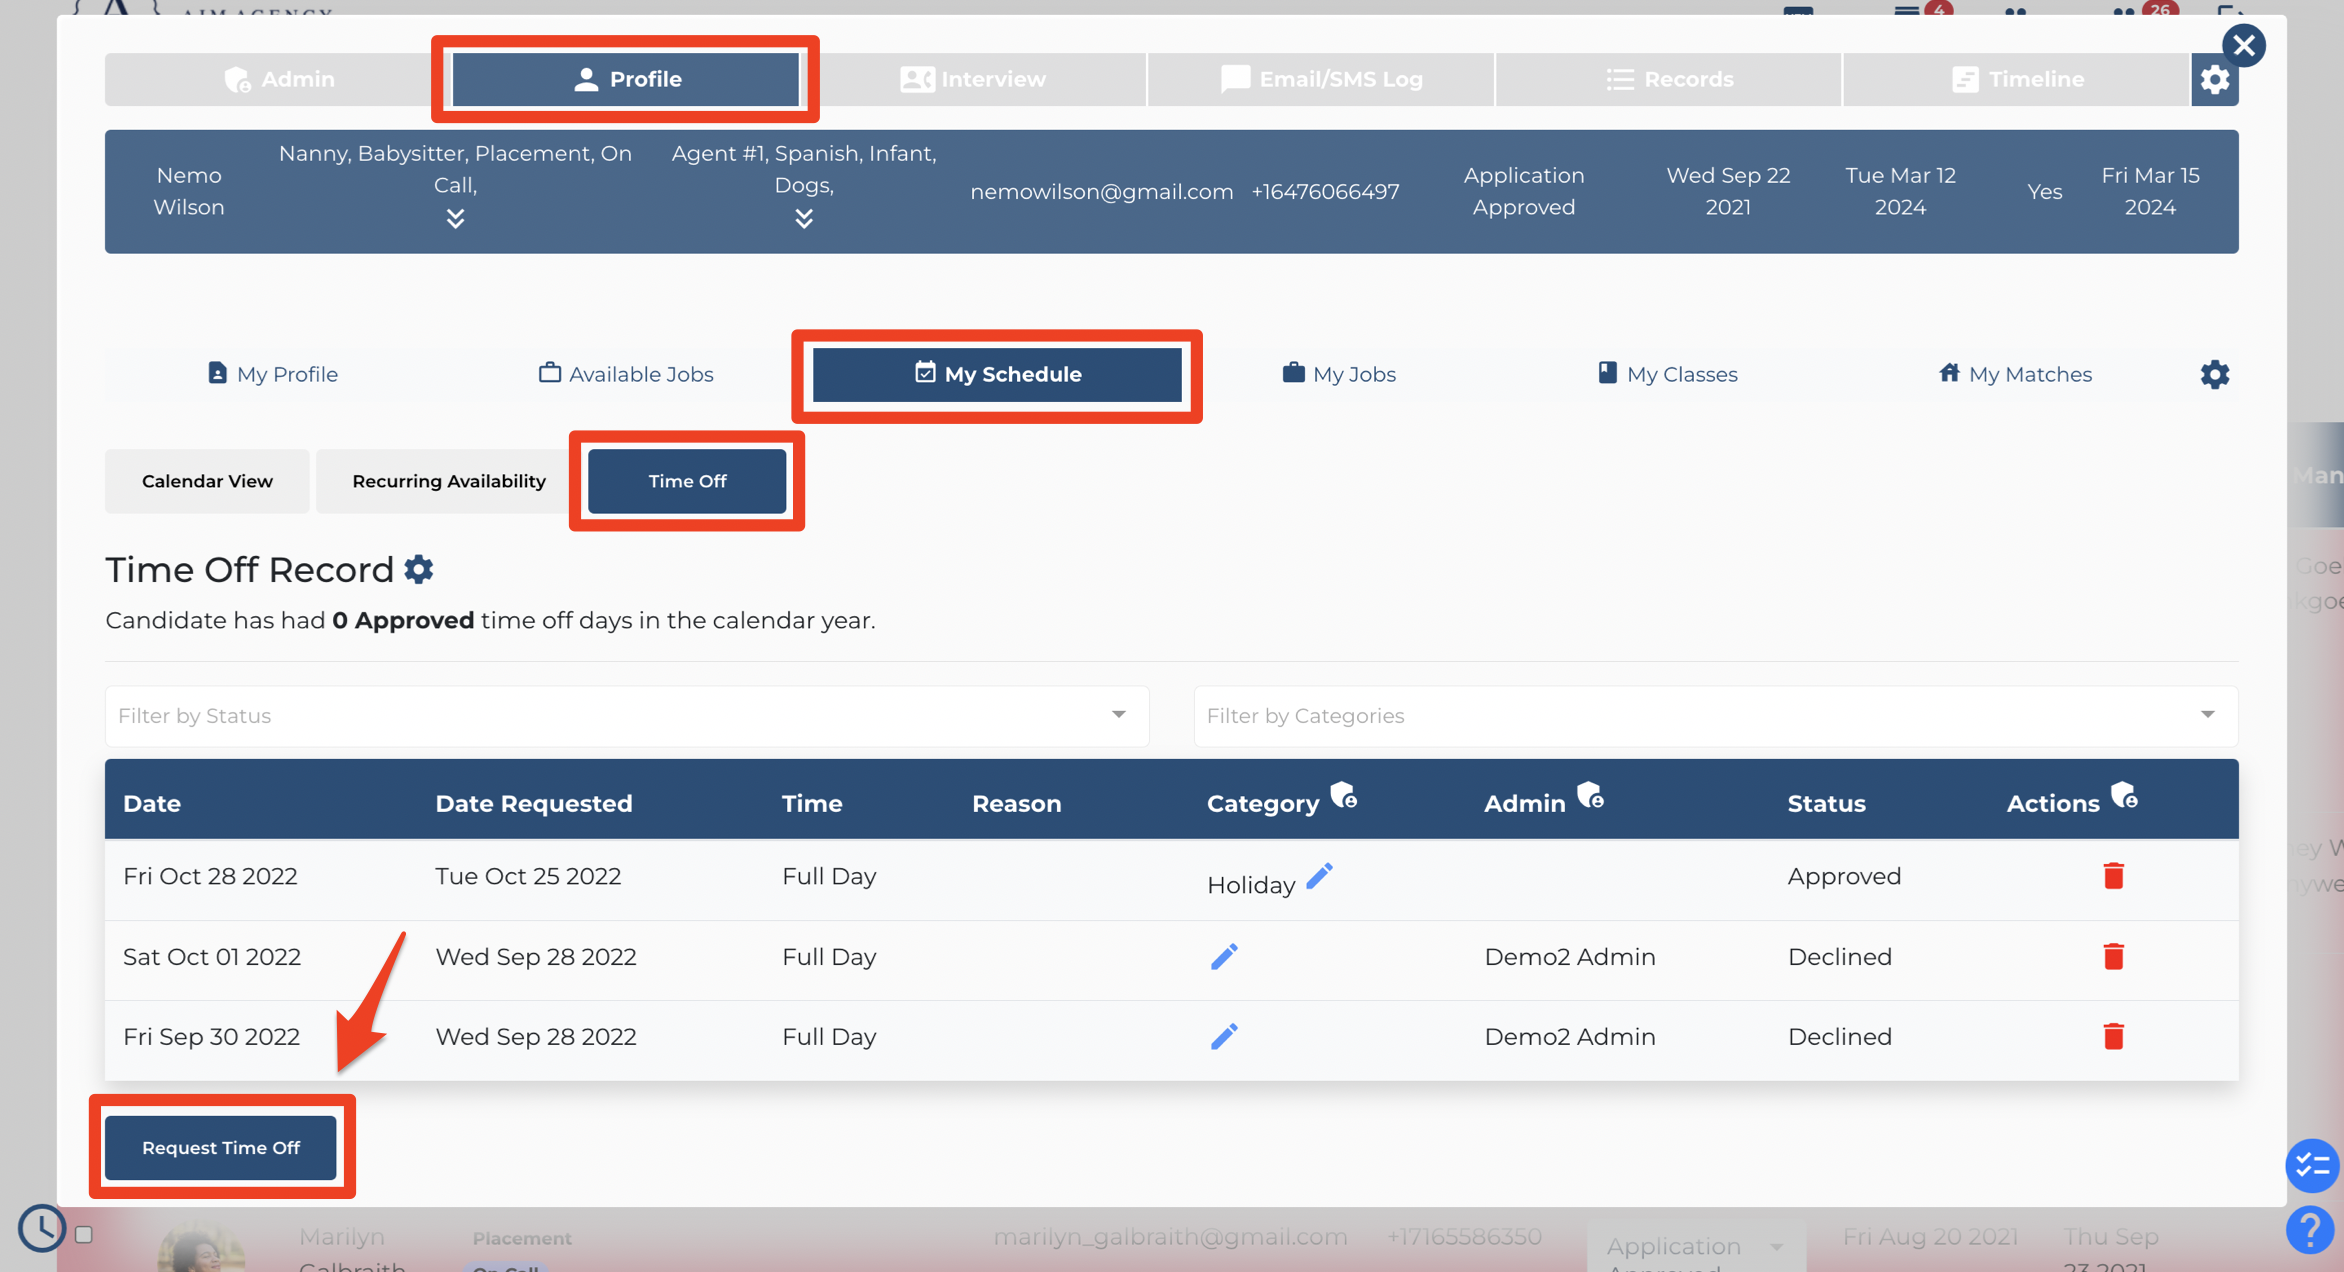Click the clock icon at bottom left
The height and width of the screenshot is (1272, 2344).
click(x=42, y=1229)
